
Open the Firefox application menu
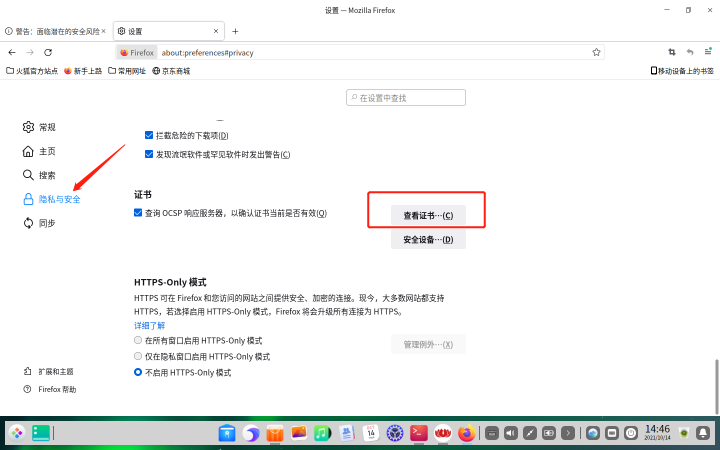[x=708, y=51]
